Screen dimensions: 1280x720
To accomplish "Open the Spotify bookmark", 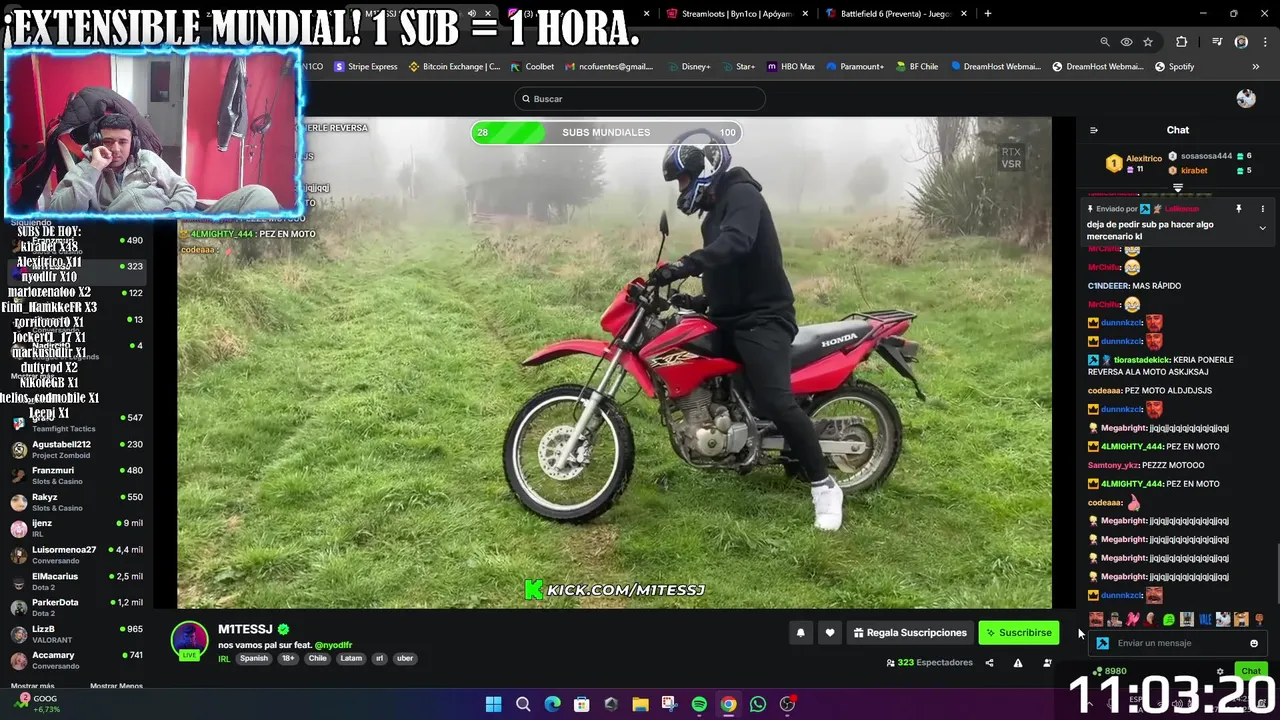I will [x=1174, y=67].
